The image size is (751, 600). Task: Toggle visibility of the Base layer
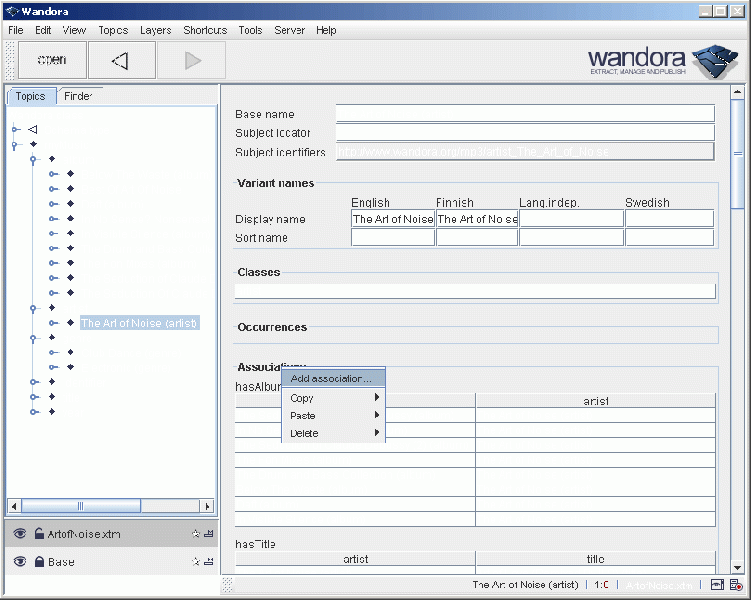(20, 562)
